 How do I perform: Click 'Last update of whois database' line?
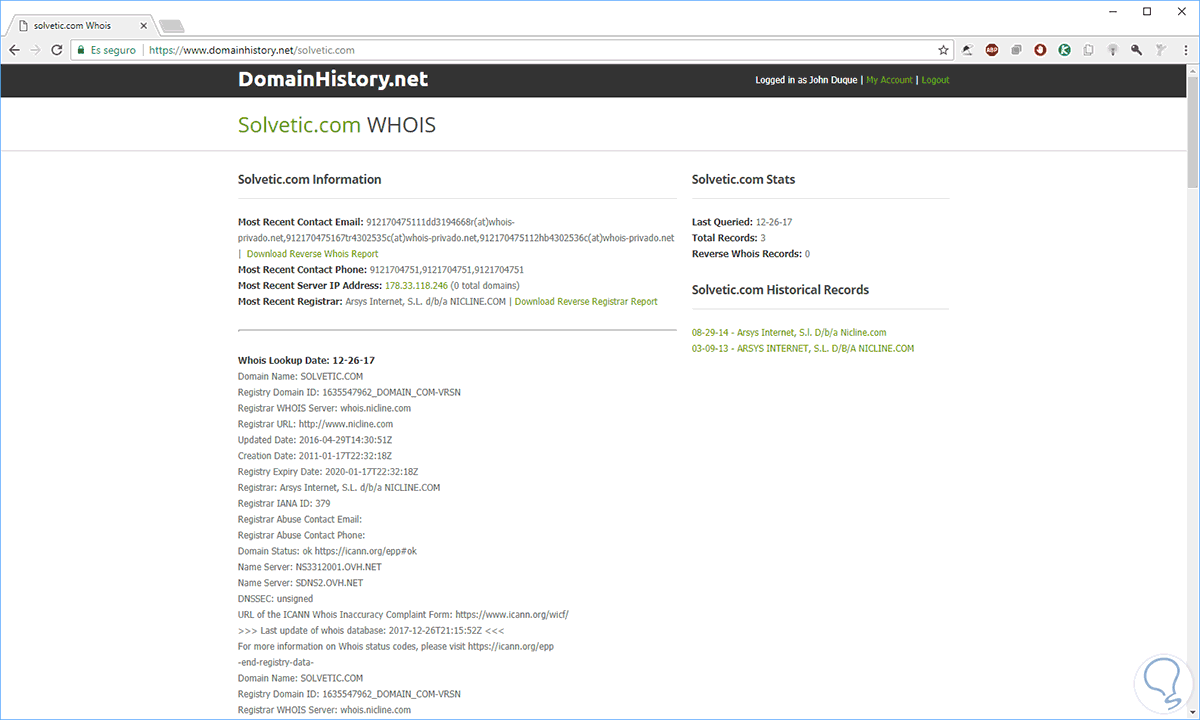(370, 631)
